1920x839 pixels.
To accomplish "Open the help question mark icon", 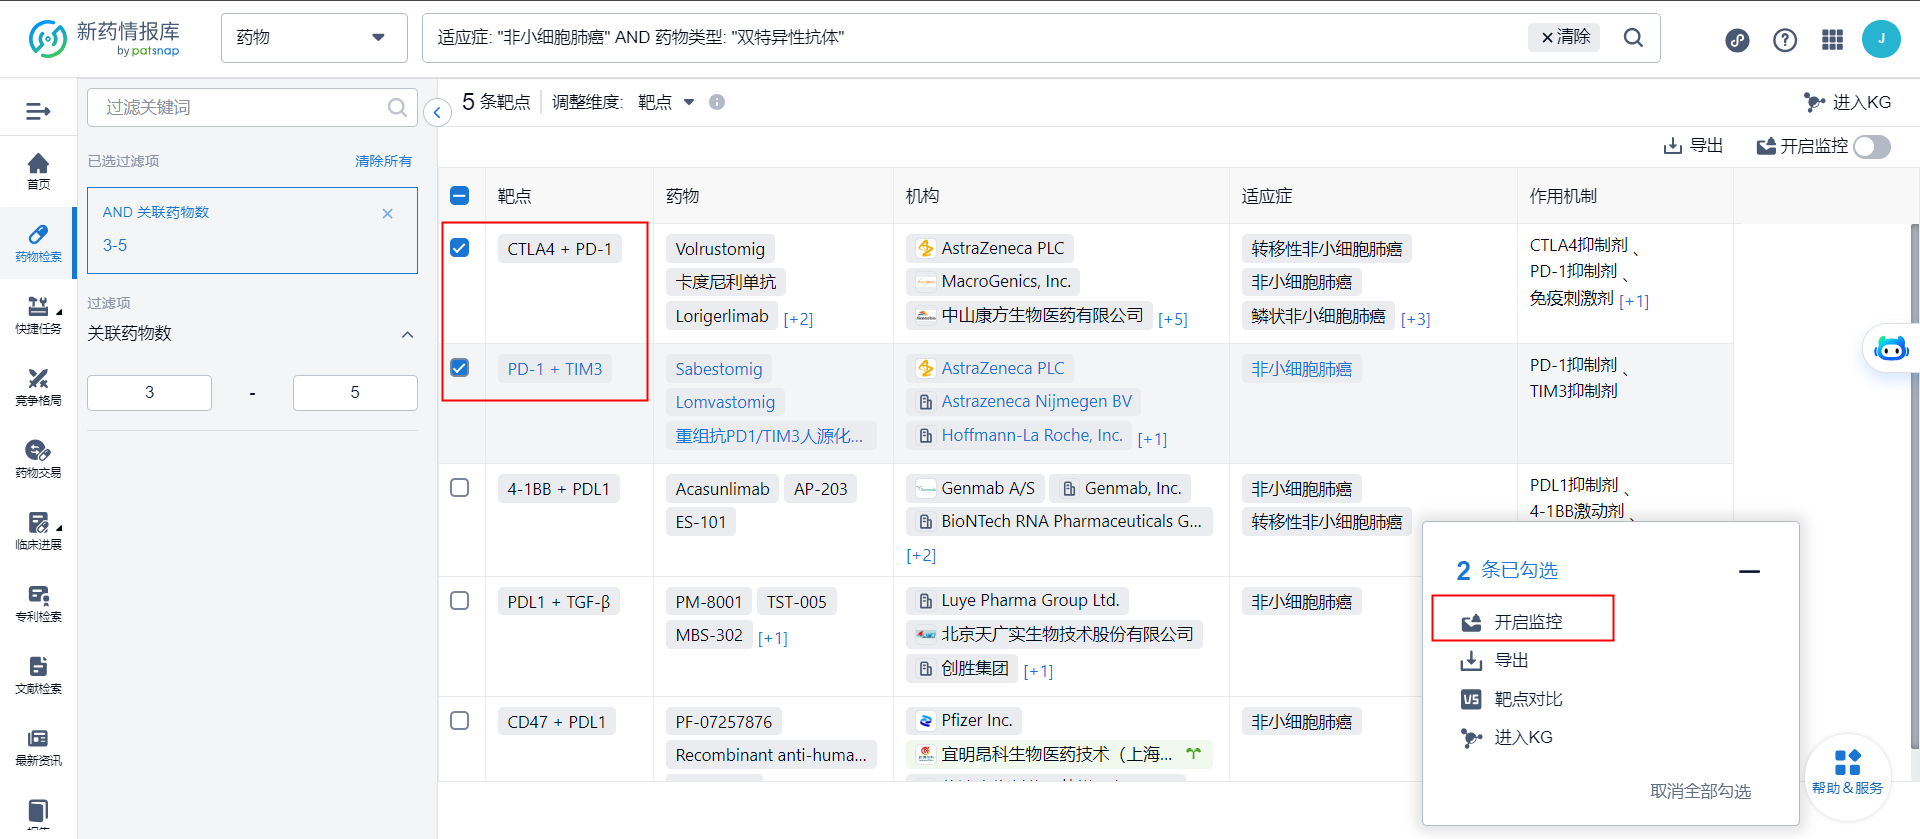I will [x=1785, y=40].
